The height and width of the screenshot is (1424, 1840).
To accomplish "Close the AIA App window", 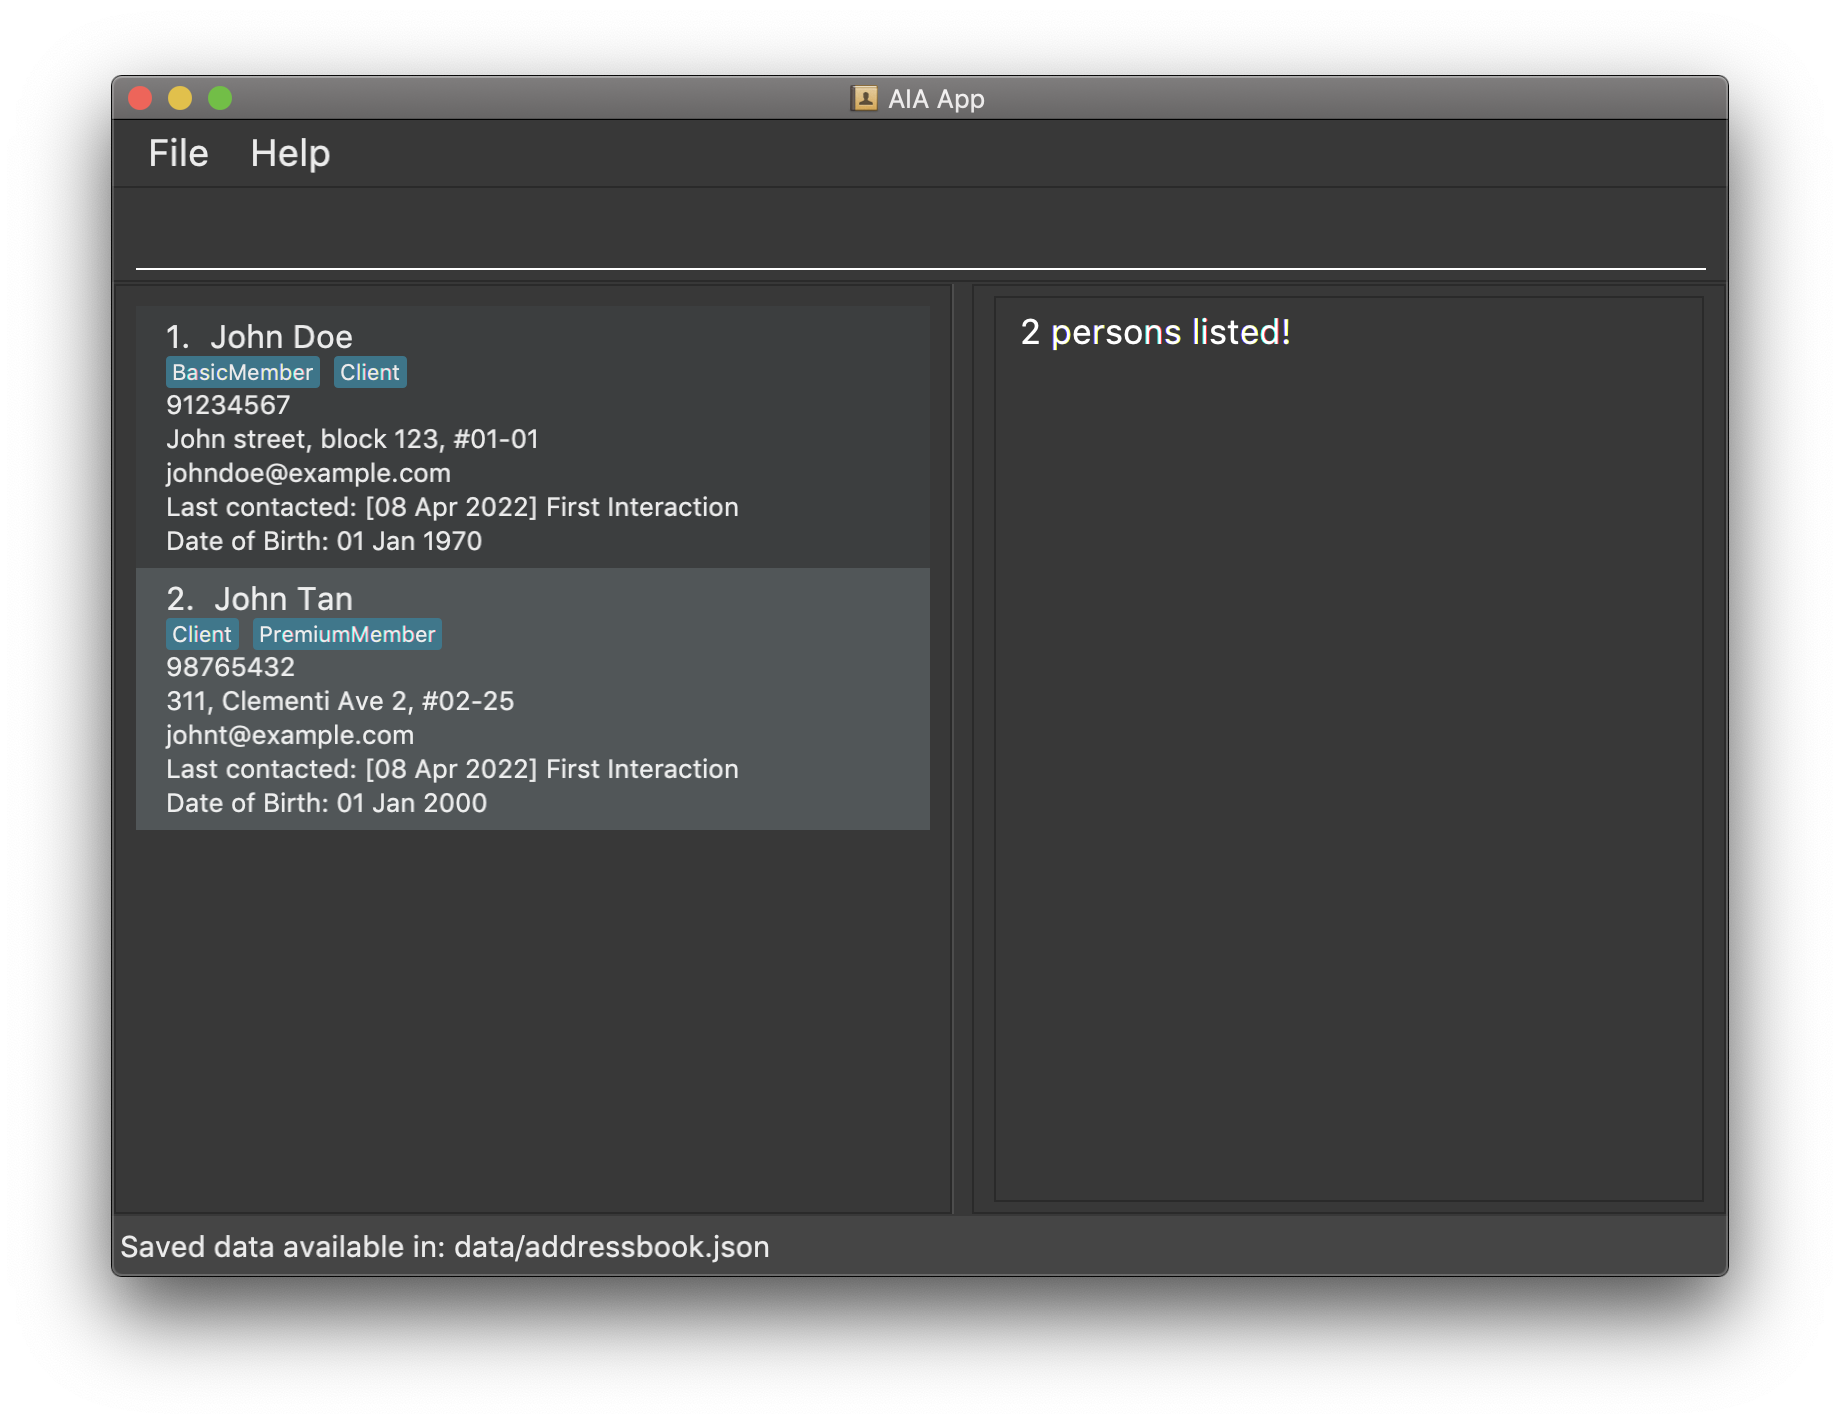I will pos(140,98).
